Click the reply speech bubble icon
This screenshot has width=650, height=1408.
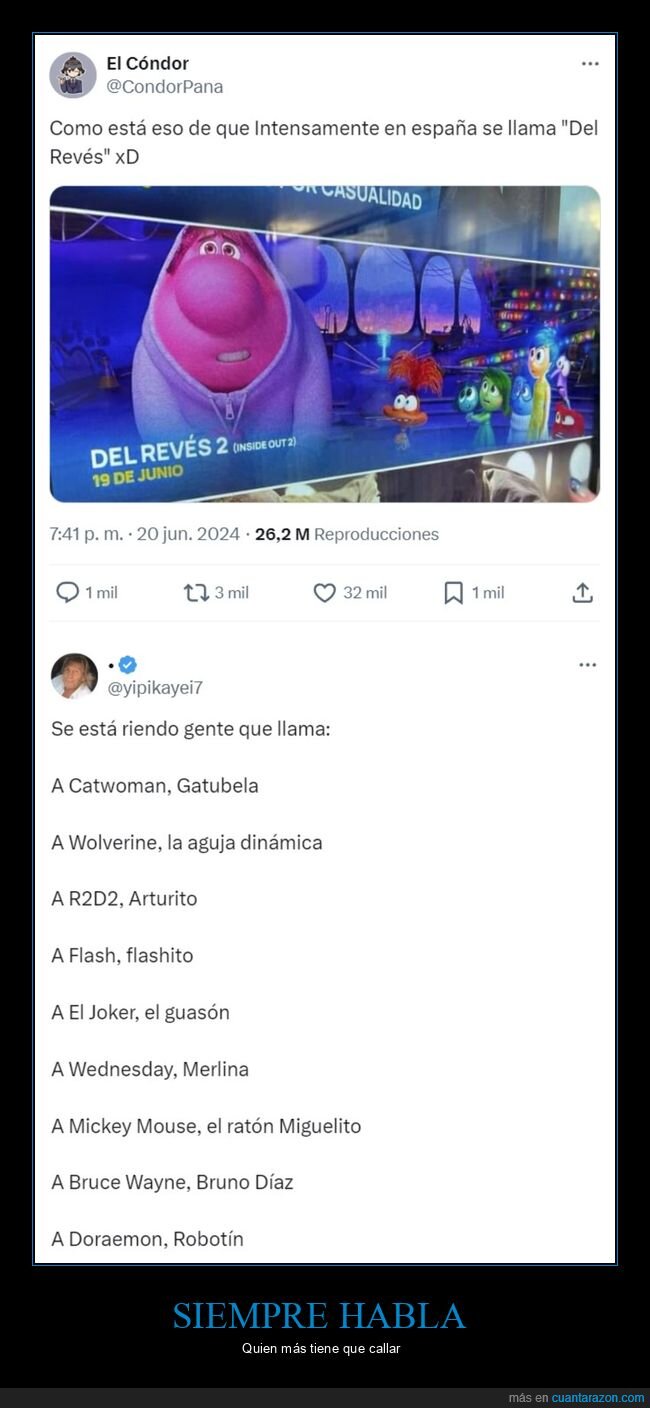point(67,593)
